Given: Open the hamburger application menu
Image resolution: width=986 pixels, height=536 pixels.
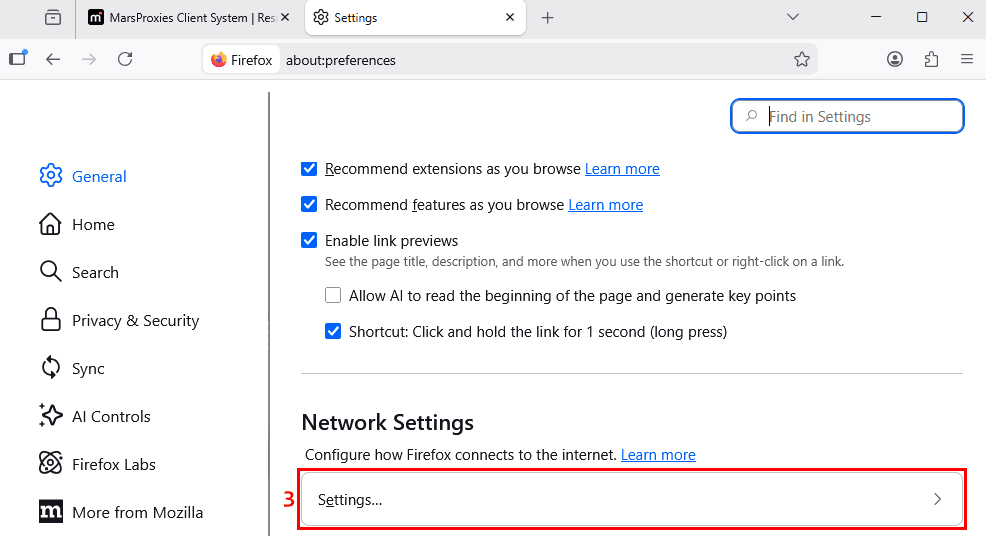Looking at the screenshot, I should pyautogui.click(x=967, y=60).
